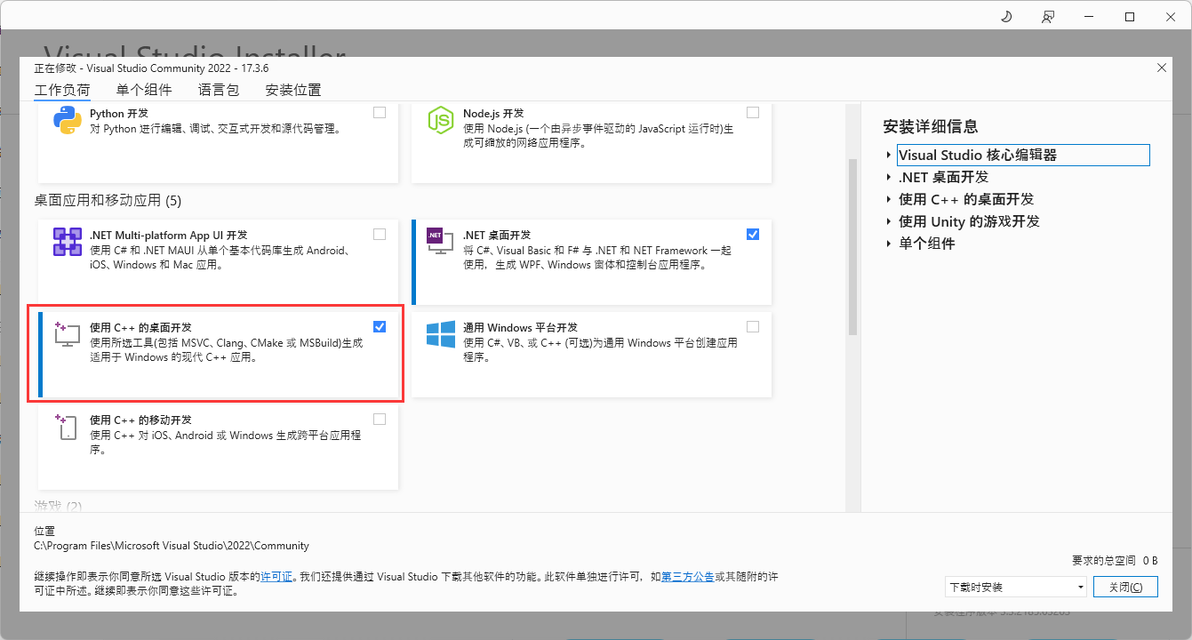Image resolution: width=1192 pixels, height=640 pixels.
Task: Expand 单个组件 details arrow
Action: pyautogui.click(x=888, y=243)
